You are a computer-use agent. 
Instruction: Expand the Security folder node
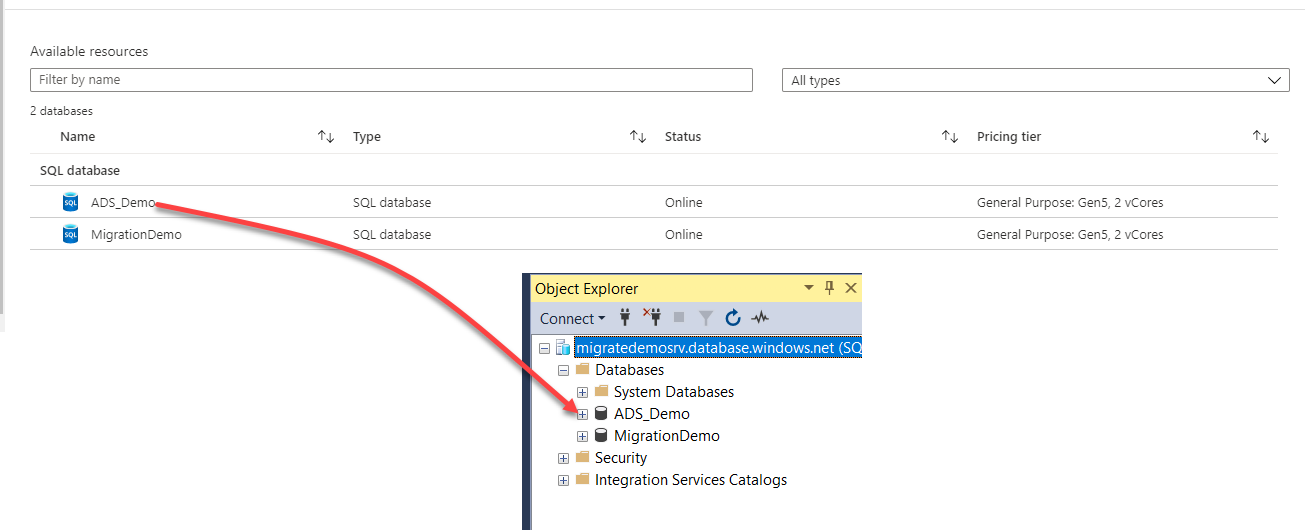[x=563, y=458]
